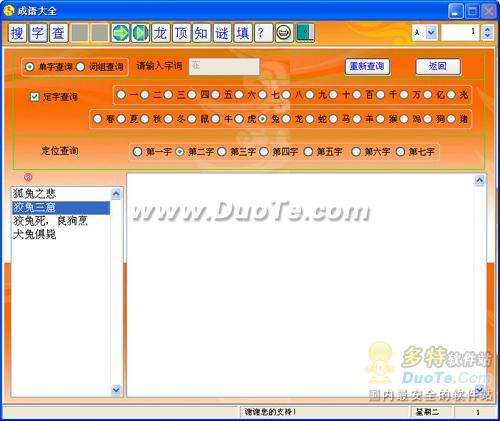Uncheck the 定字查询 checkbox
This screenshot has width=500, height=421.
coord(35,97)
